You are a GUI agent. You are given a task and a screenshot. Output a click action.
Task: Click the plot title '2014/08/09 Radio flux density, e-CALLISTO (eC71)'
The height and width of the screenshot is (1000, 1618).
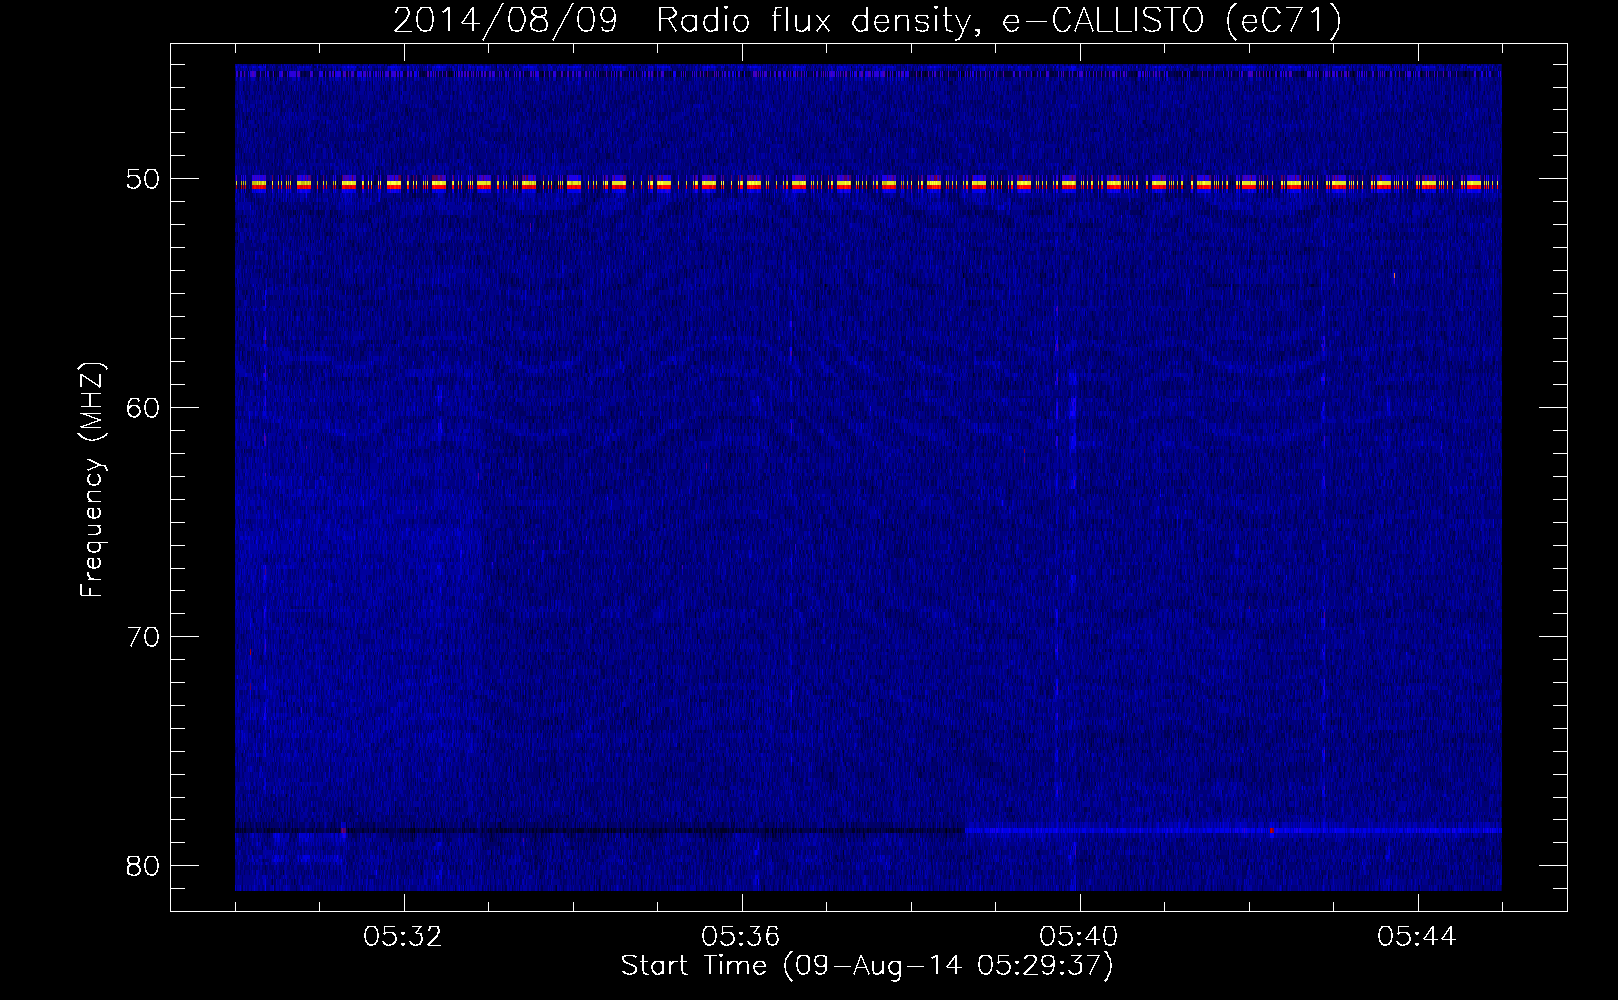867,20
